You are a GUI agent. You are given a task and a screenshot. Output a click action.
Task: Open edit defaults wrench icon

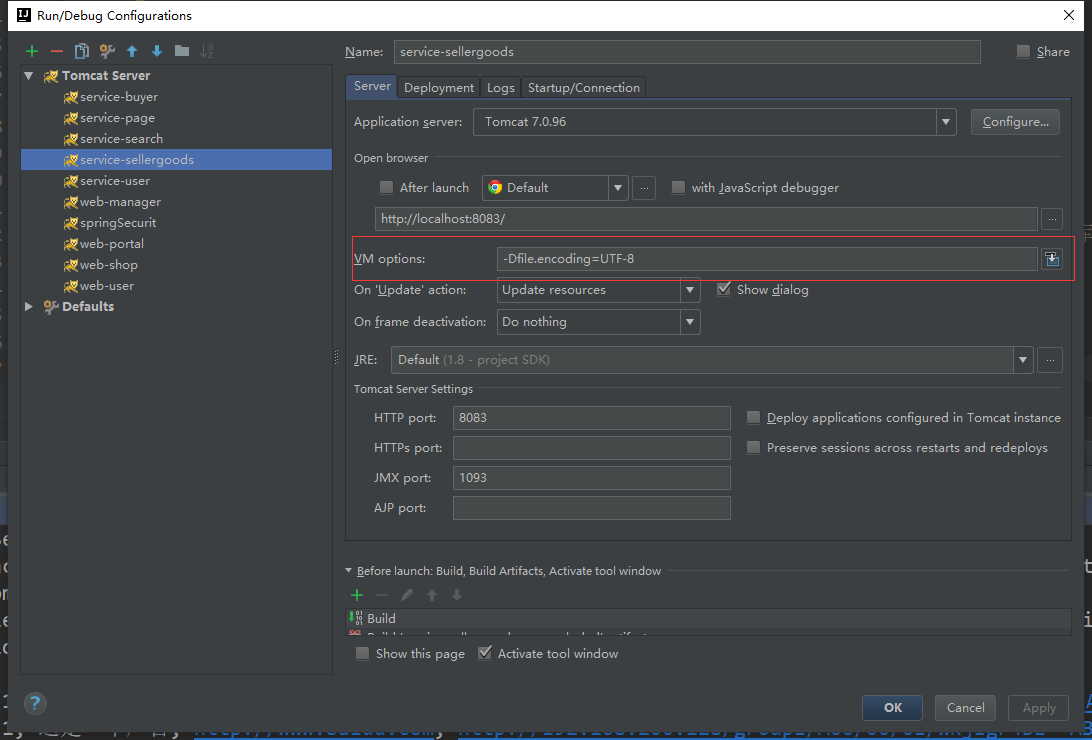[107, 51]
